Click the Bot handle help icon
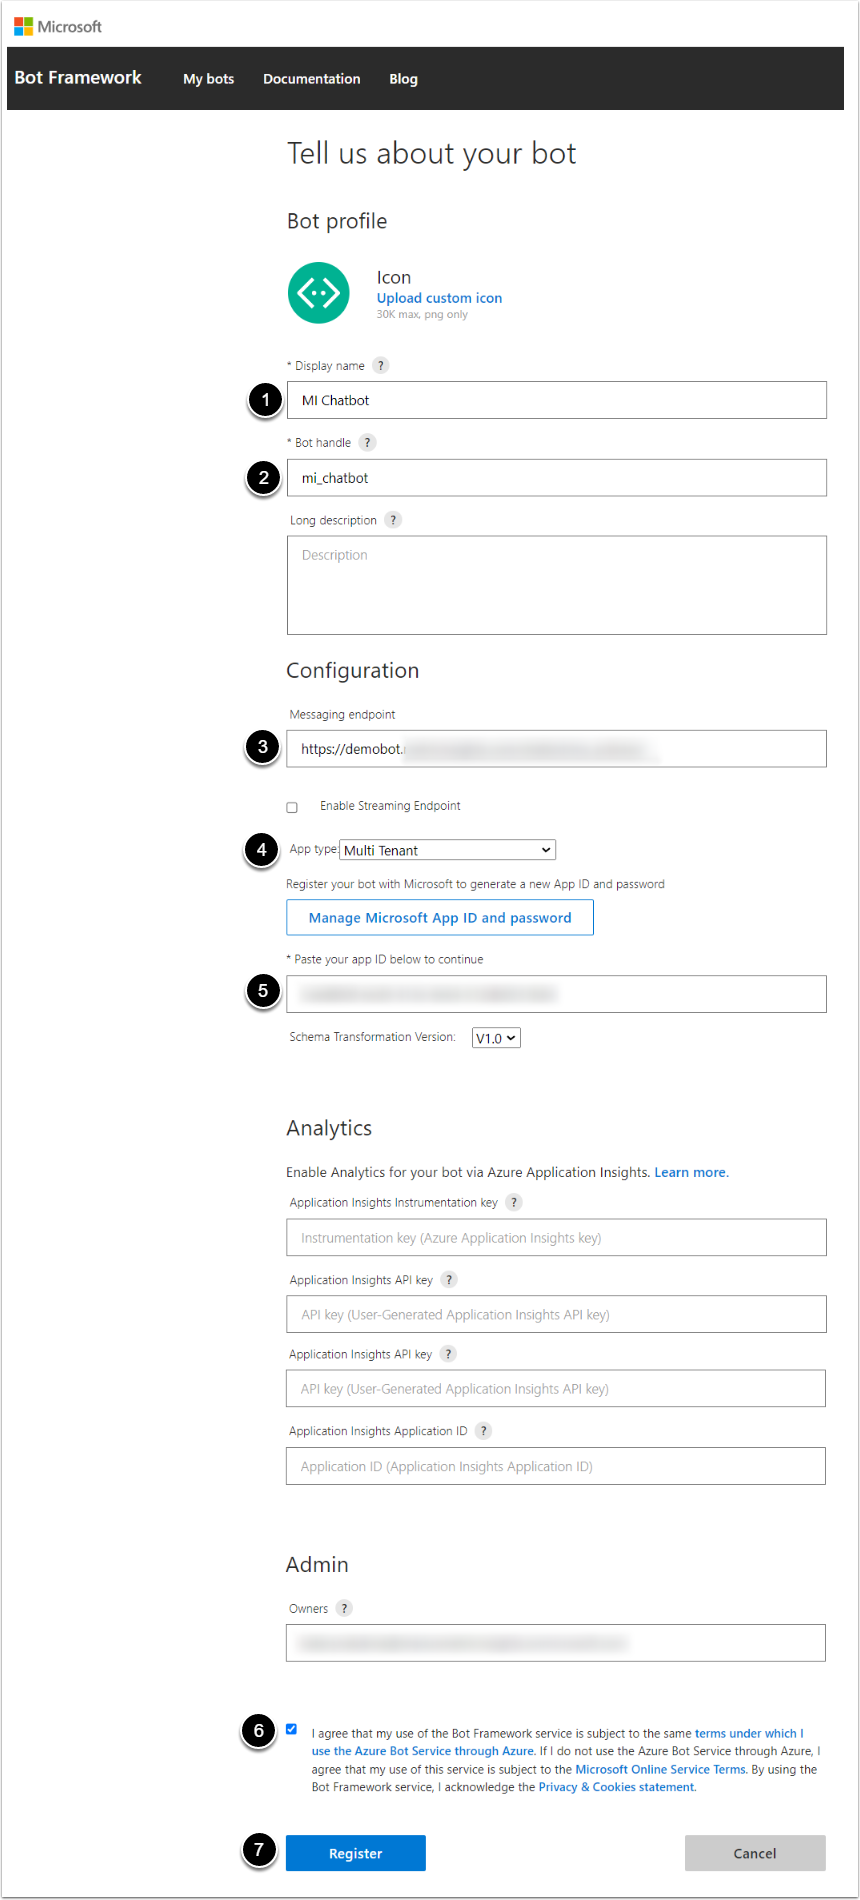This screenshot has height=1900, width=860. pyautogui.click(x=367, y=442)
